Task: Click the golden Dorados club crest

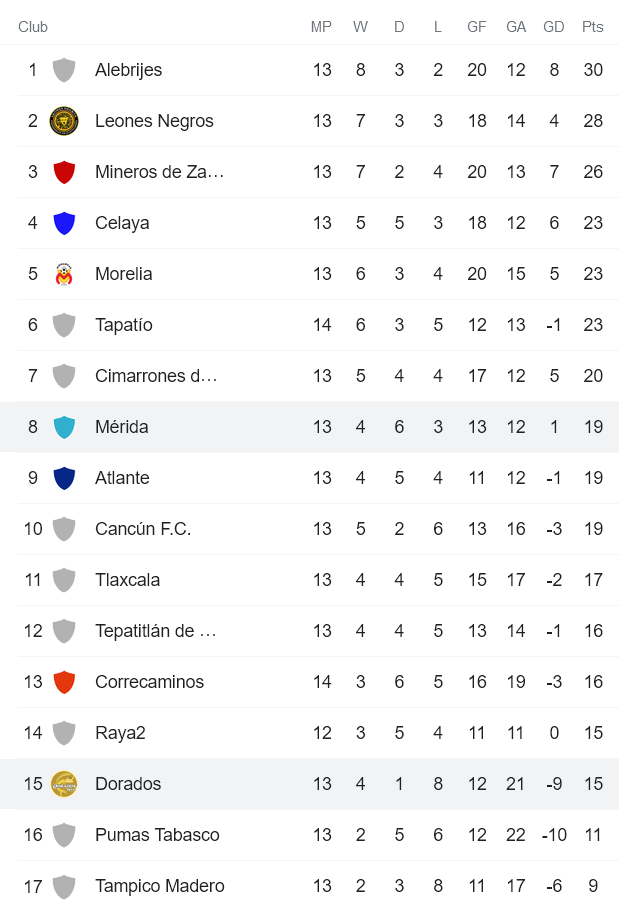Action: [x=64, y=784]
